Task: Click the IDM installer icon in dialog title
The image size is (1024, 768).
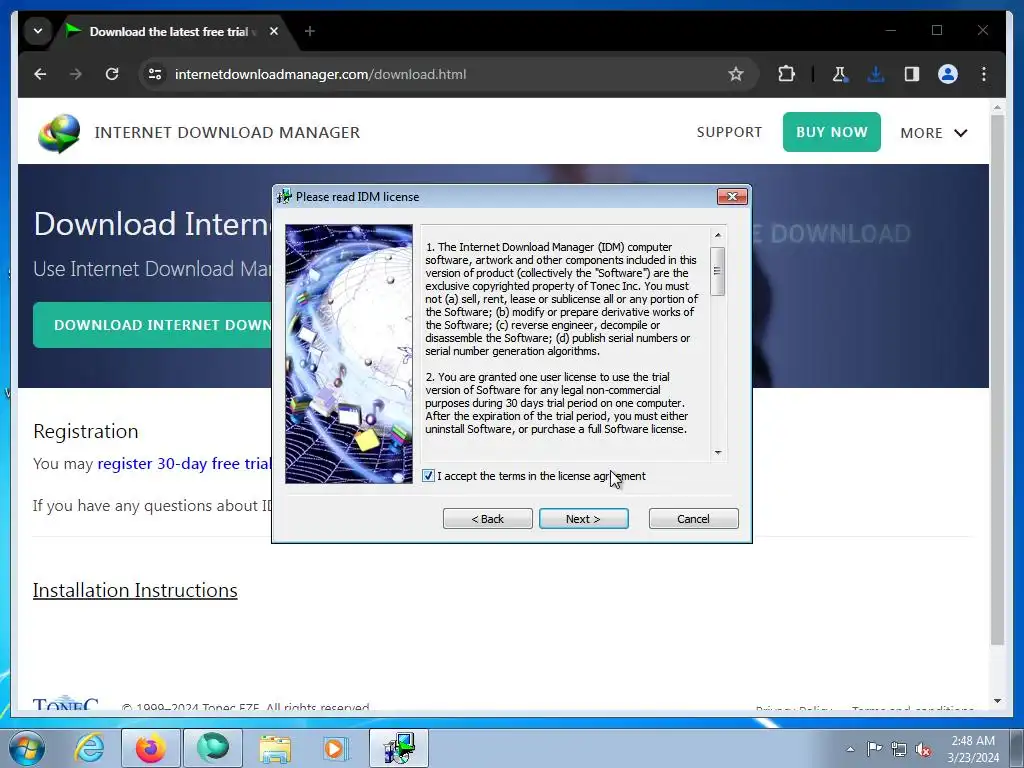Action: pyautogui.click(x=284, y=197)
